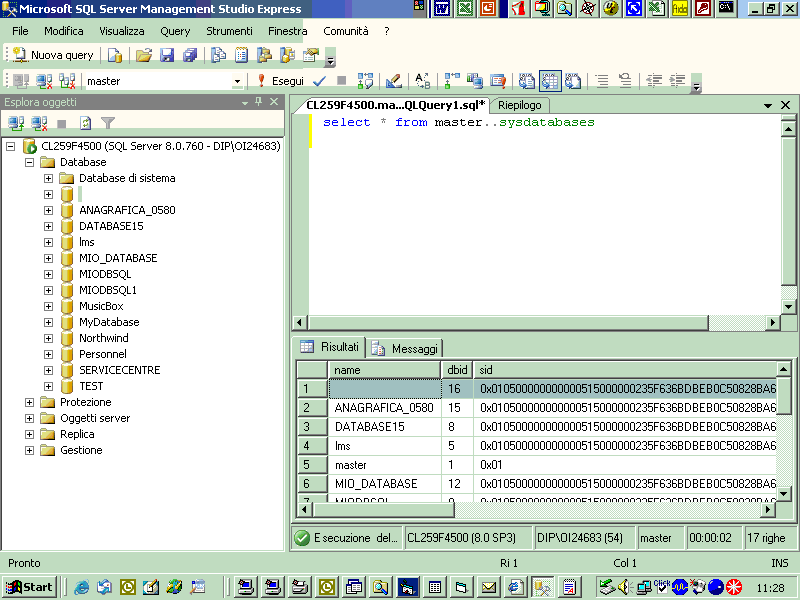Viewport: 800px width, 600px height.
Task: Display the estimated execution plan
Action: (365, 81)
